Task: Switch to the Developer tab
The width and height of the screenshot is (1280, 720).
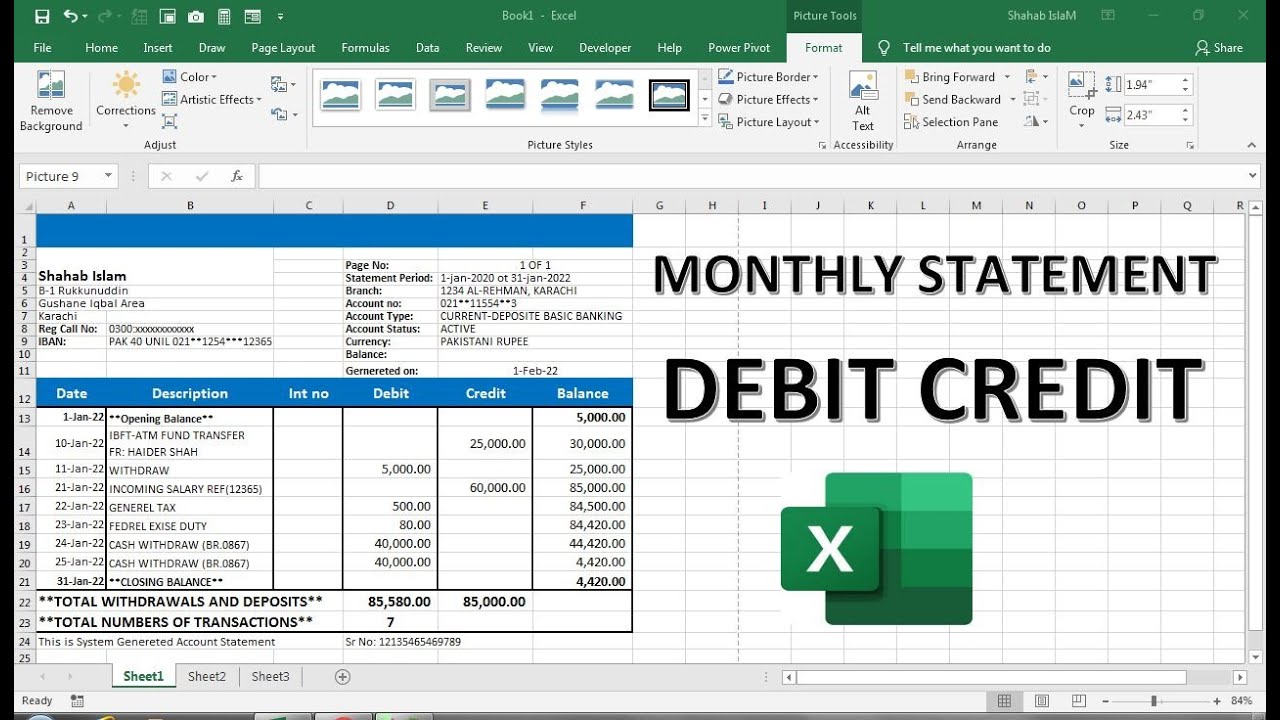Action: tap(605, 47)
